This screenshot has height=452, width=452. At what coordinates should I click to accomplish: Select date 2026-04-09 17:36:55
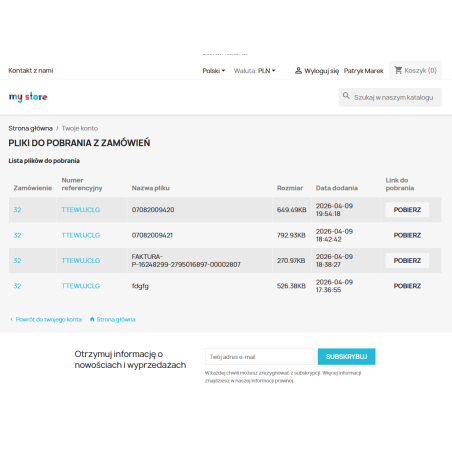pyautogui.click(x=334, y=286)
